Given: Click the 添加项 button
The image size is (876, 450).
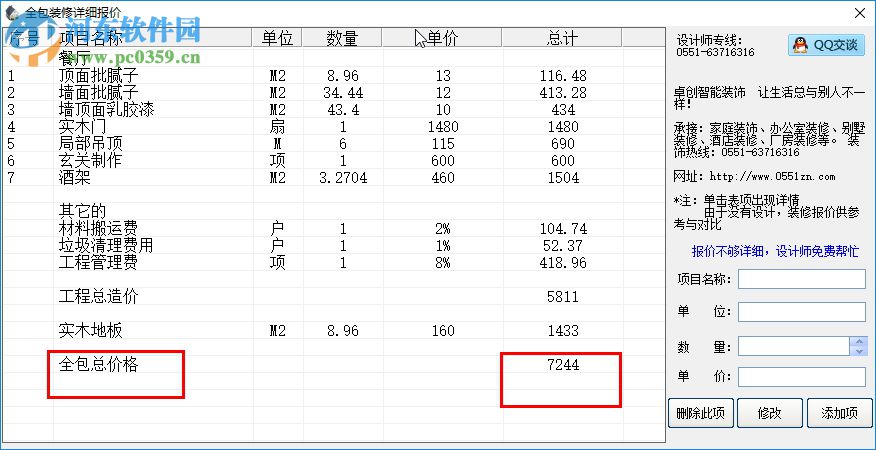Looking at the screenshot, I should pos(839,413).
